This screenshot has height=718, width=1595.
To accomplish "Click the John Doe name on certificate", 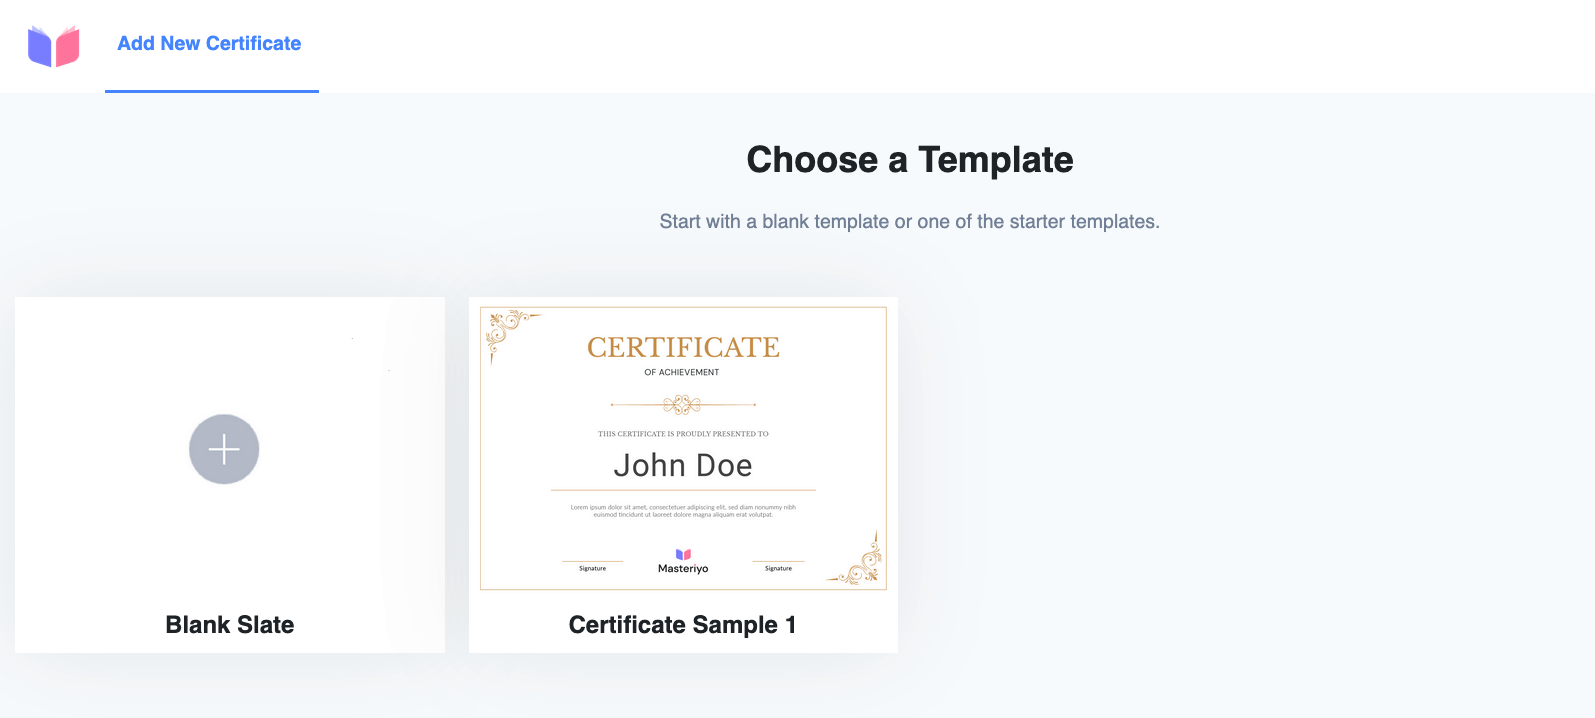I will click(682, 466).
